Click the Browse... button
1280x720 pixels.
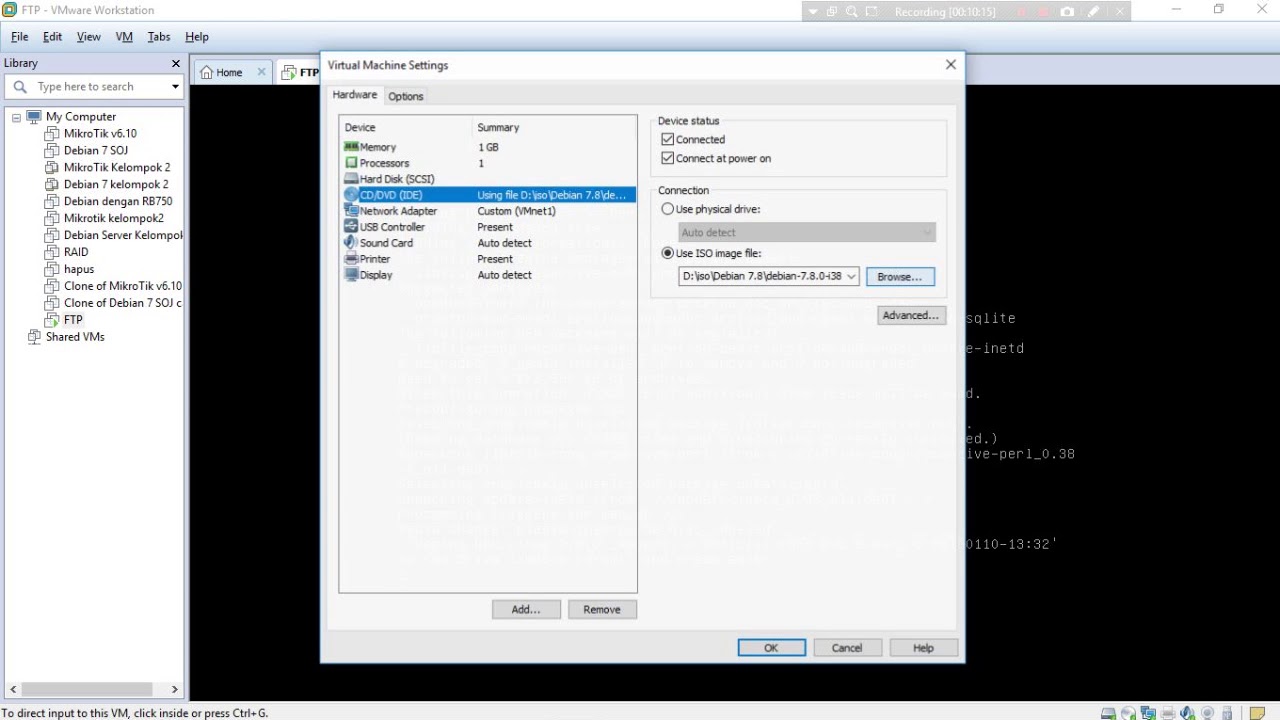[x=900, y=277]
